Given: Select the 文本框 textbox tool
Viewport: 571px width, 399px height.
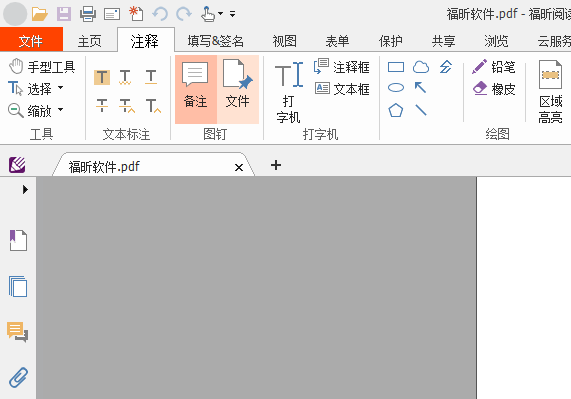Looking at the screenshot, I should 342,88.
